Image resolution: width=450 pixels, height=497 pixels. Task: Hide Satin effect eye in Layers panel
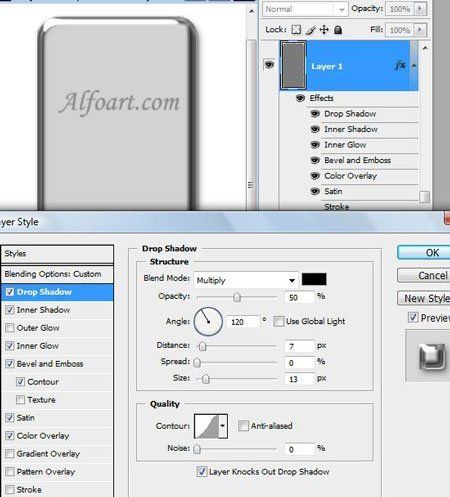point(315,191)
